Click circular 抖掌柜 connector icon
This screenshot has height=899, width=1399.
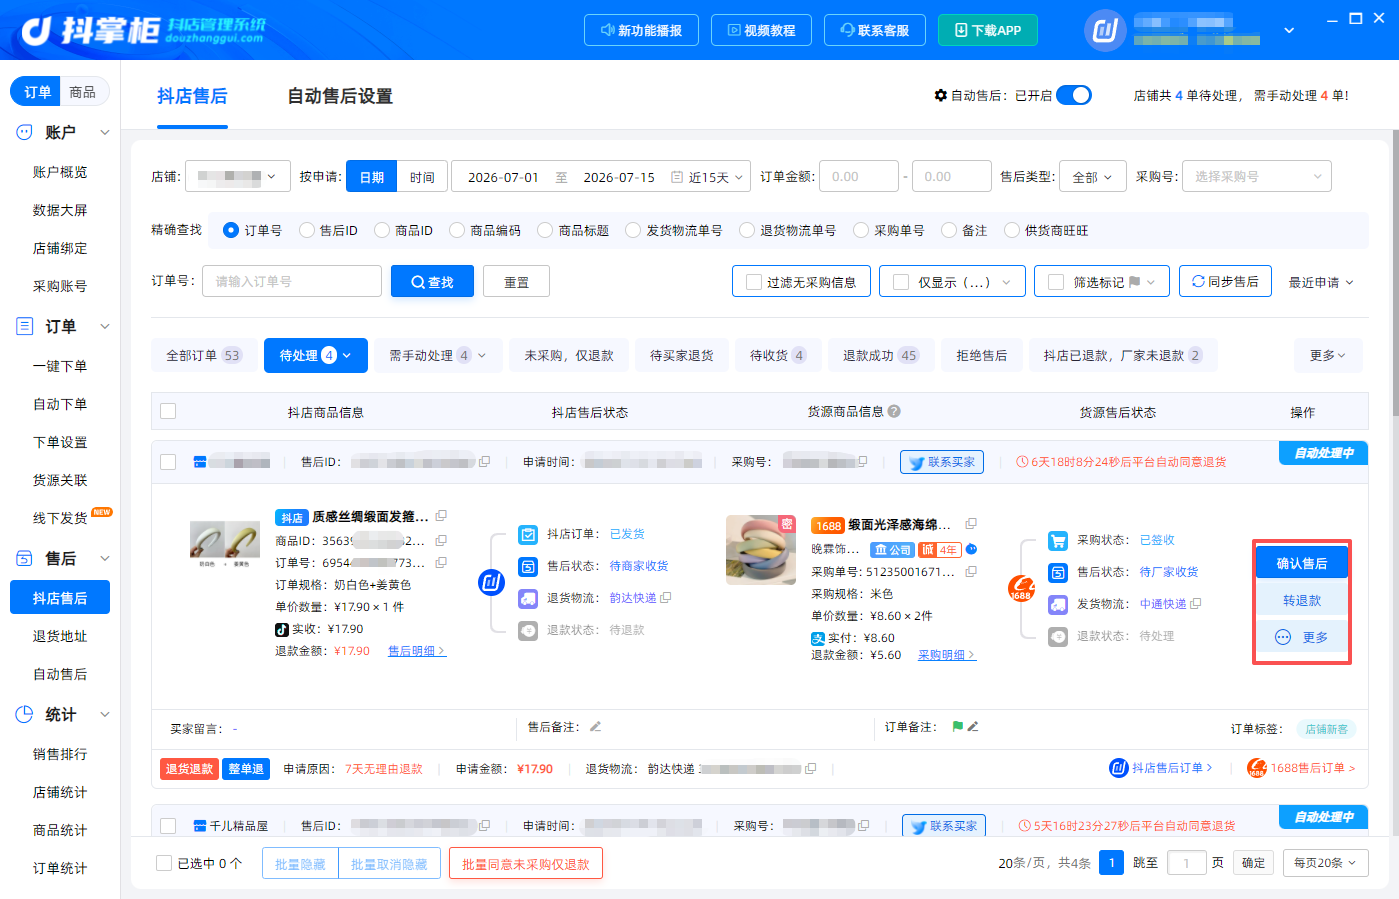click(x=491, y=582)
